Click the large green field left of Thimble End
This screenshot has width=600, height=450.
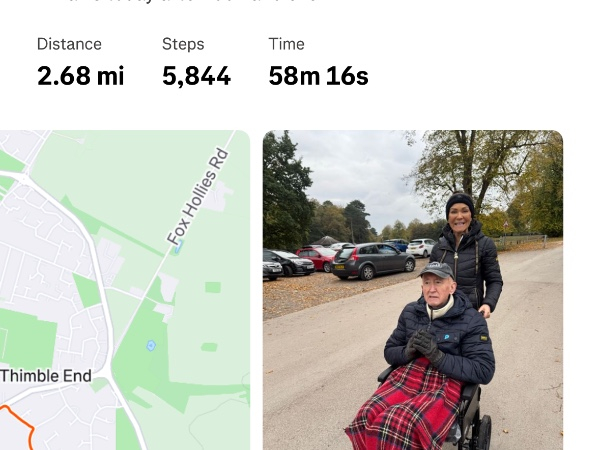27,339
